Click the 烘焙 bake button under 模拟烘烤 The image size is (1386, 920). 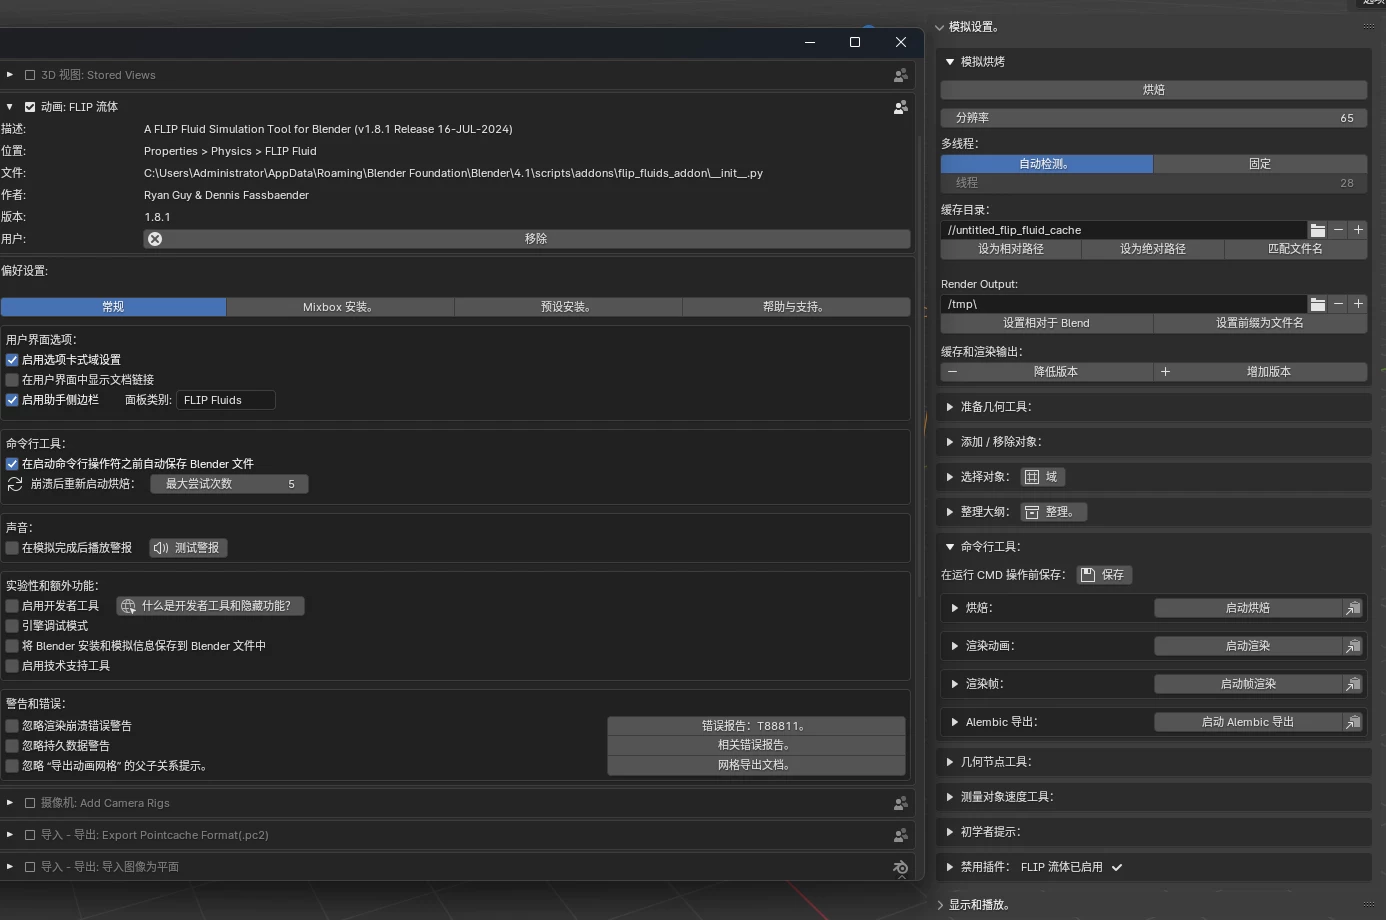coord(1154,90)
